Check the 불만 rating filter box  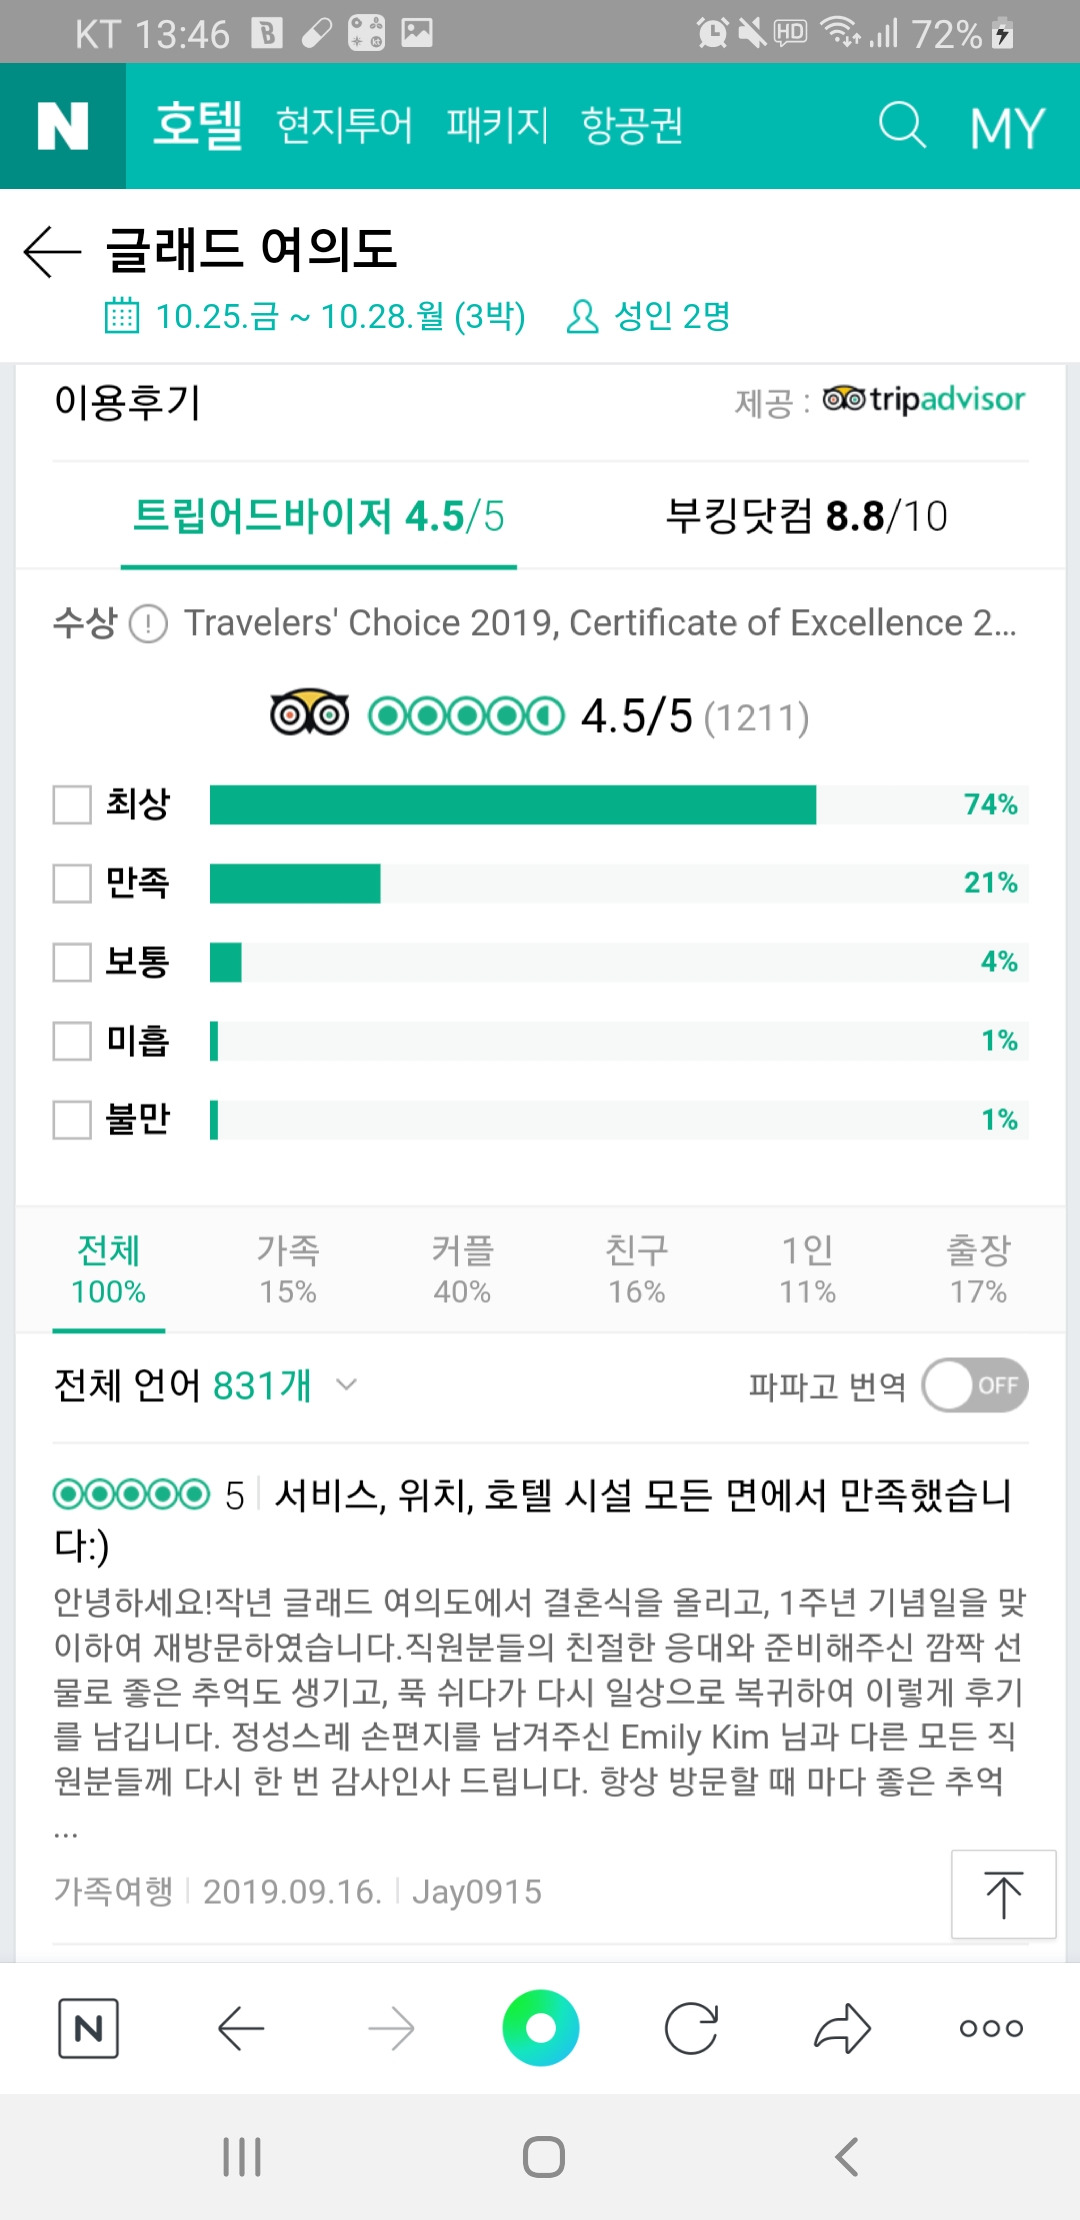(72, 1119)
